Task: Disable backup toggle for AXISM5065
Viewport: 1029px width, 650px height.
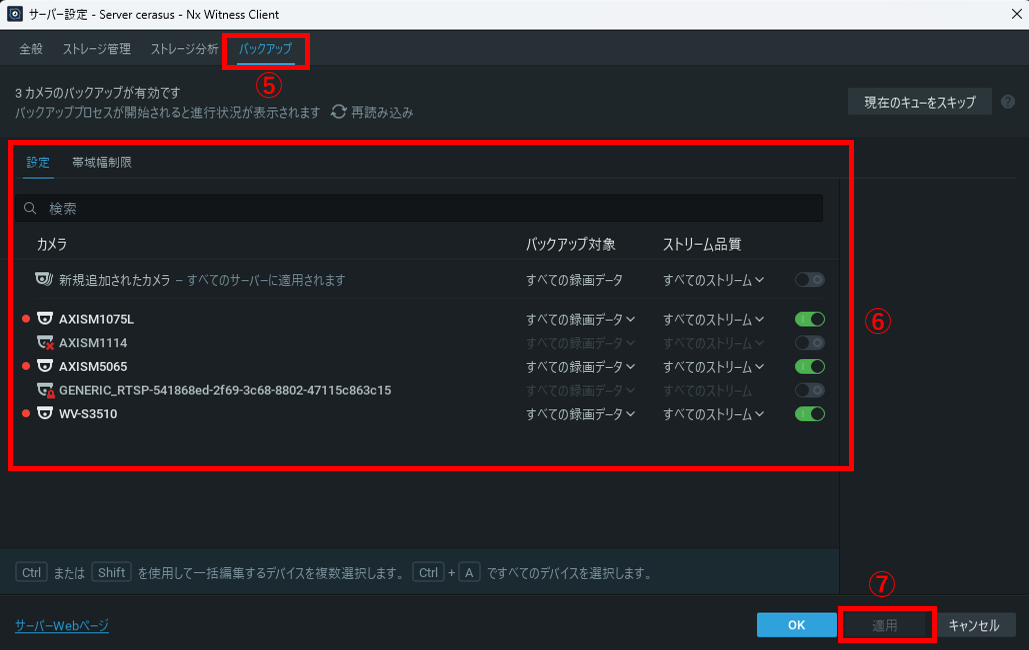Action: pyautogui.click(x=810, y=366)
